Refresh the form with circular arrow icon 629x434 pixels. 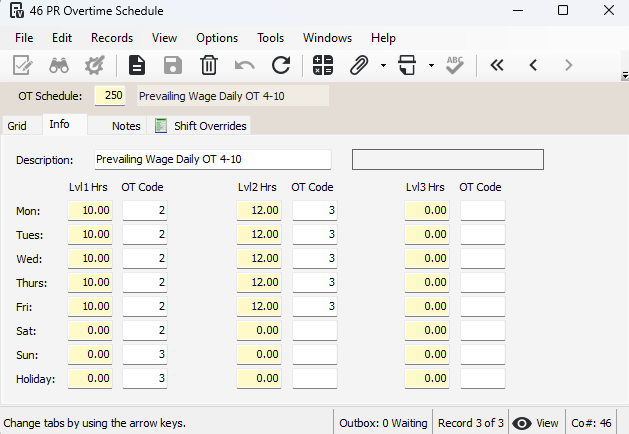(x=281, y=65)
